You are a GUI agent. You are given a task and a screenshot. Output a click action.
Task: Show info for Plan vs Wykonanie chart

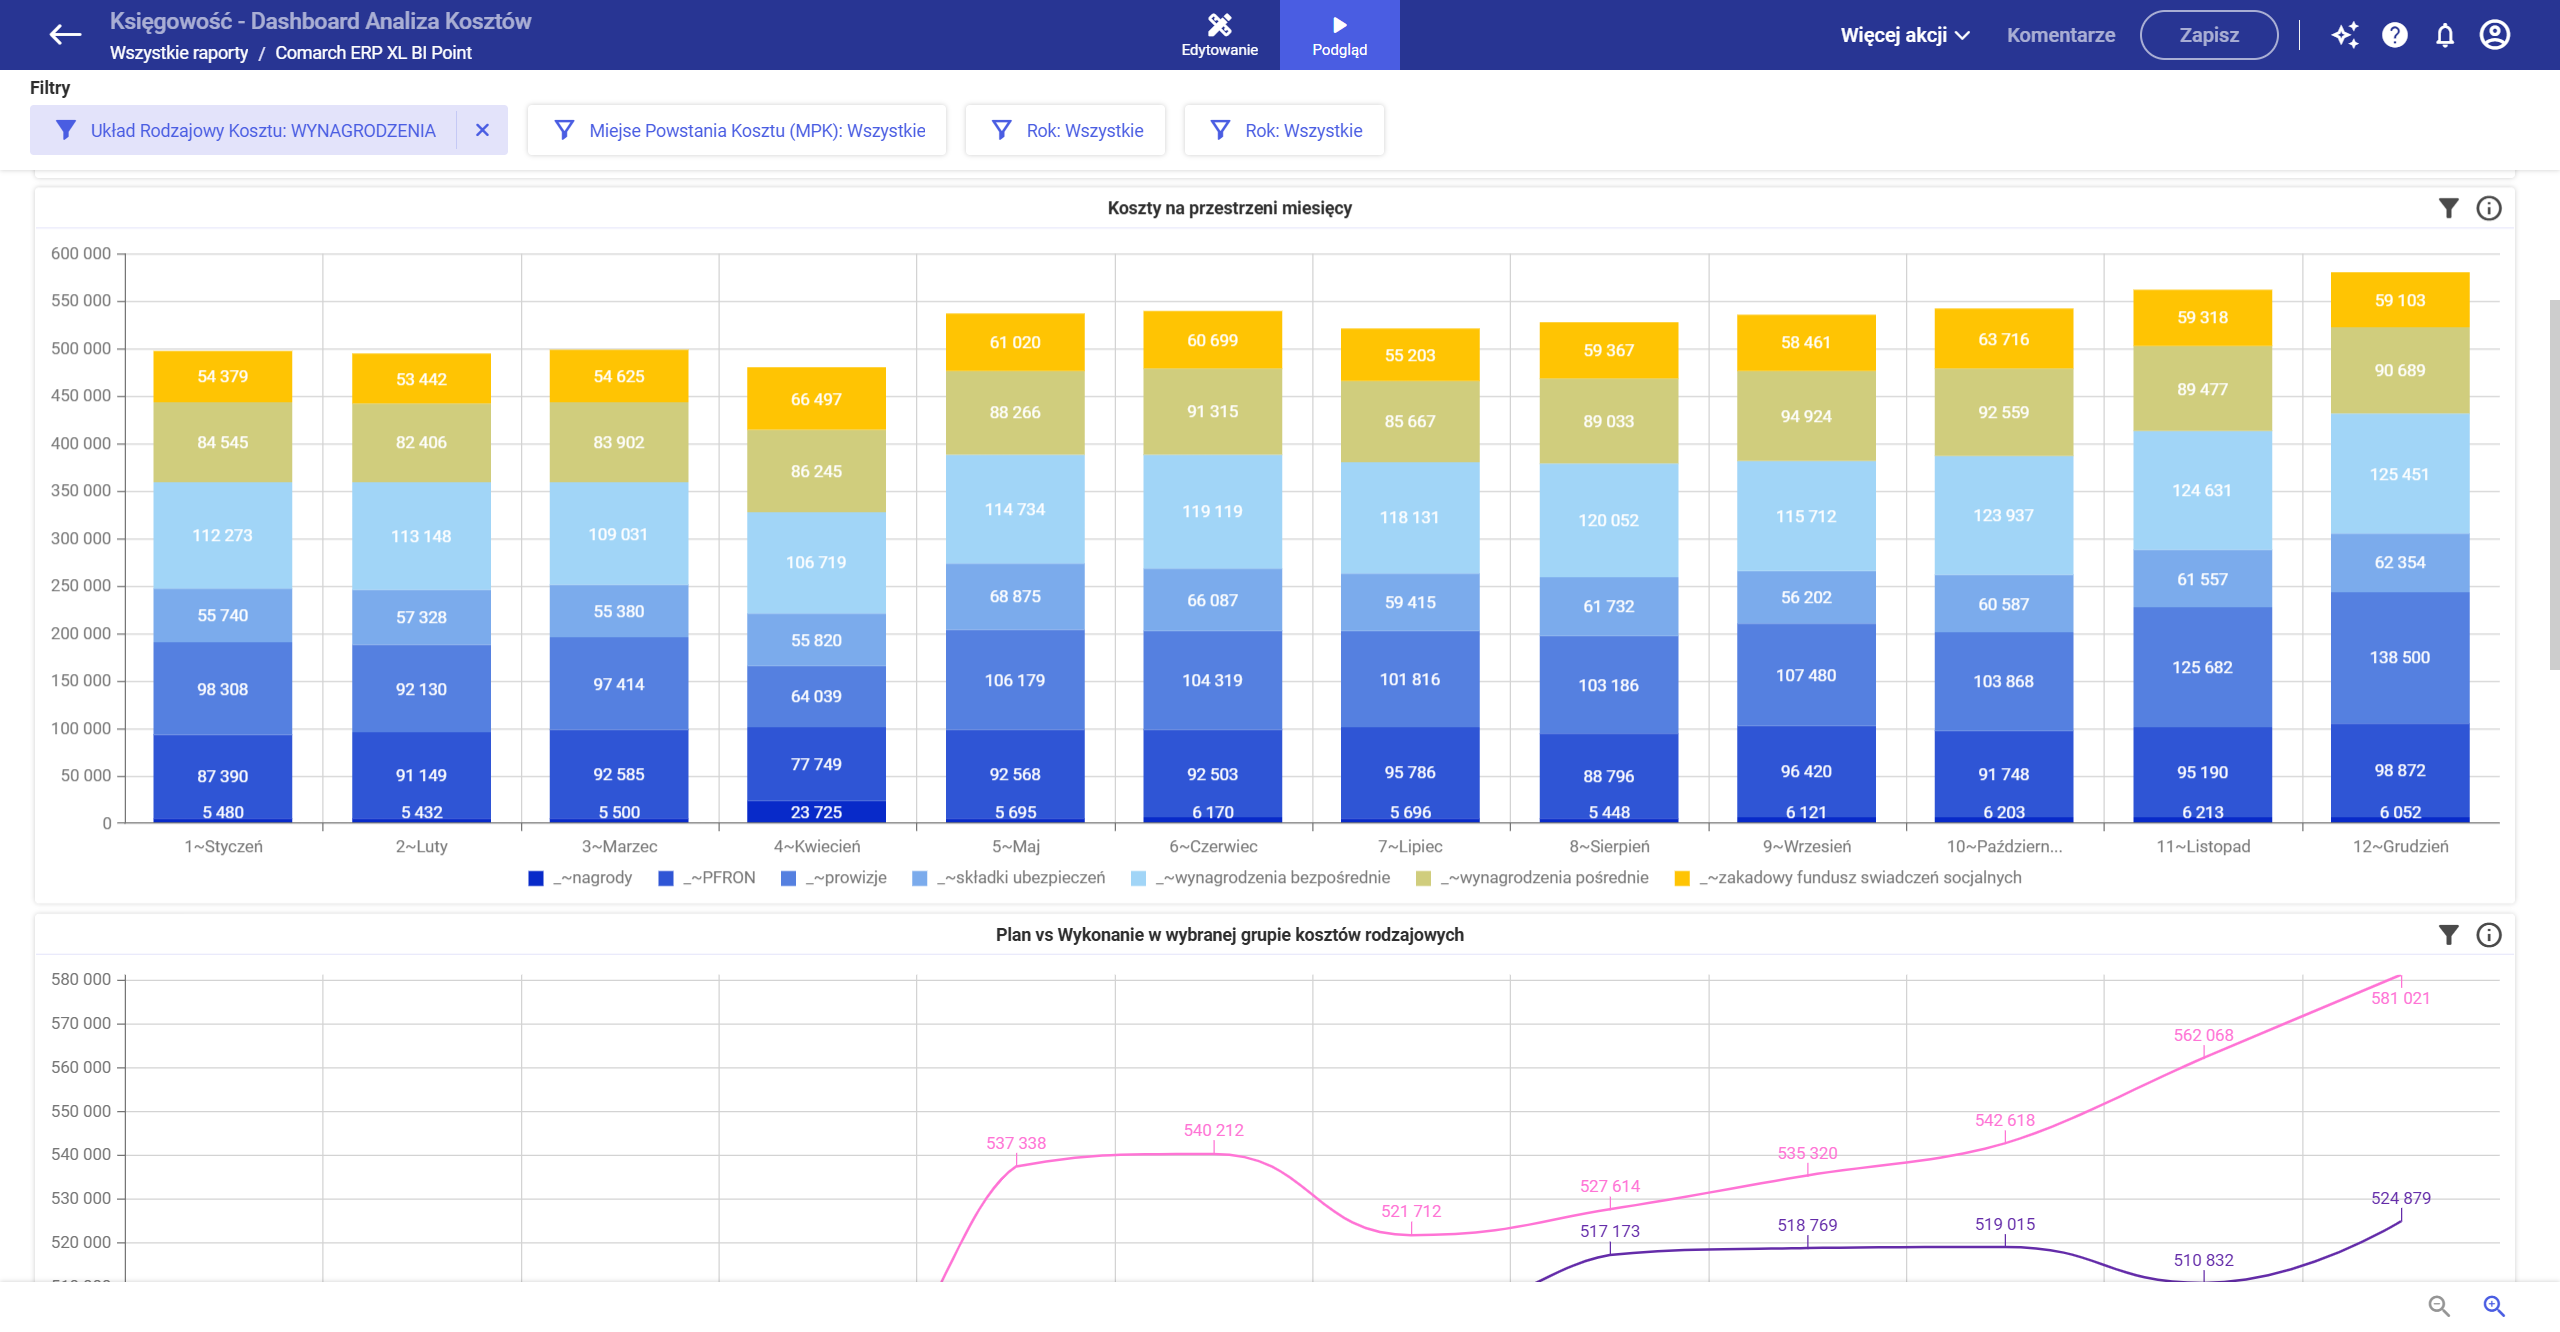coord(2489,934)
